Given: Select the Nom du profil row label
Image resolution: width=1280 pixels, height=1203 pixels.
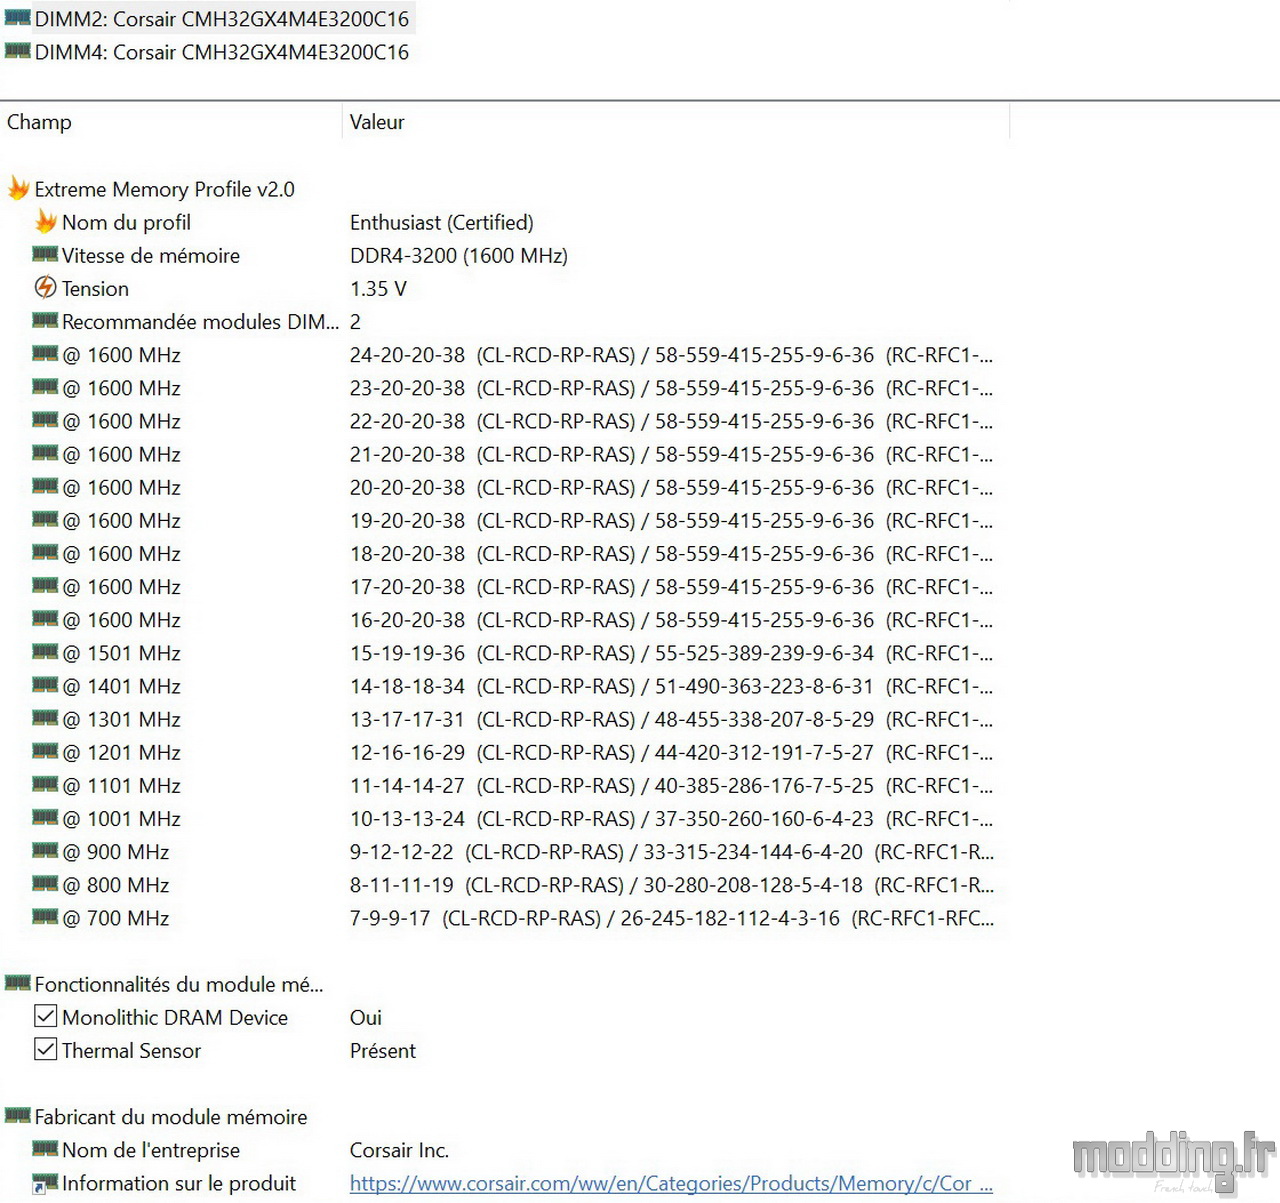Looking at the screenshot, I should 126,222.
